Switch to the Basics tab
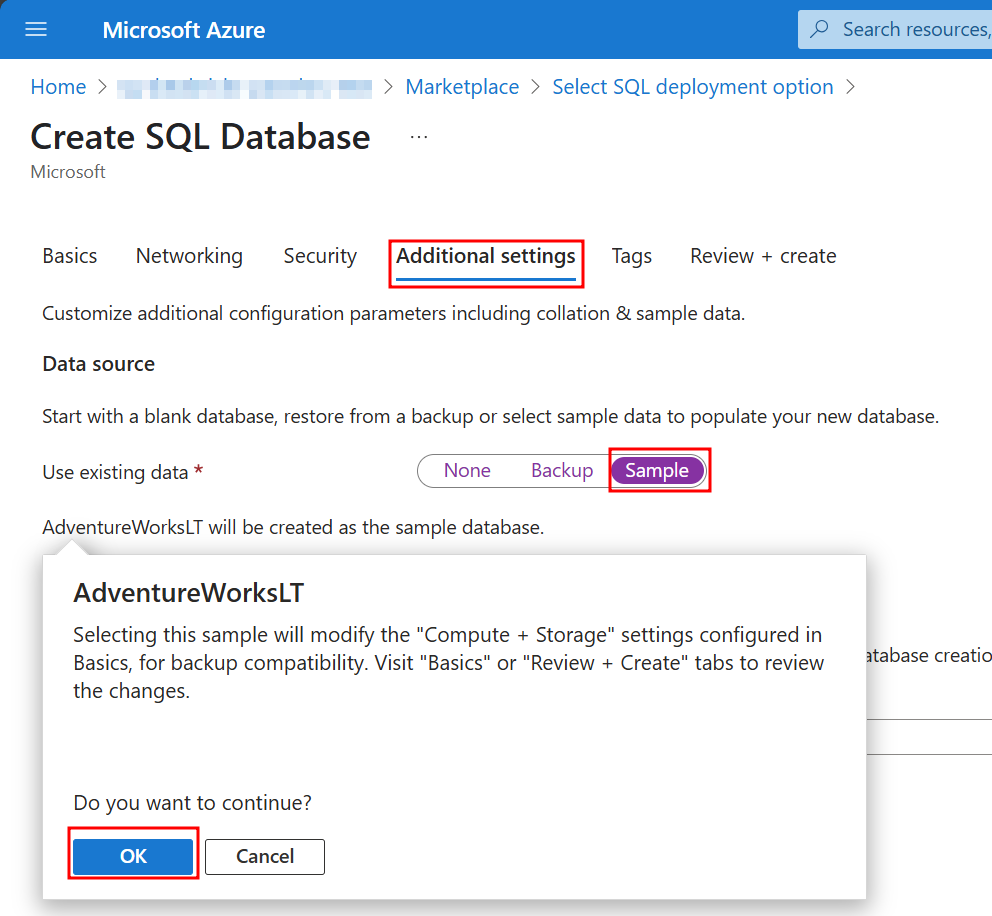Viewport: 992px width, 916px height. pos(70,256)
